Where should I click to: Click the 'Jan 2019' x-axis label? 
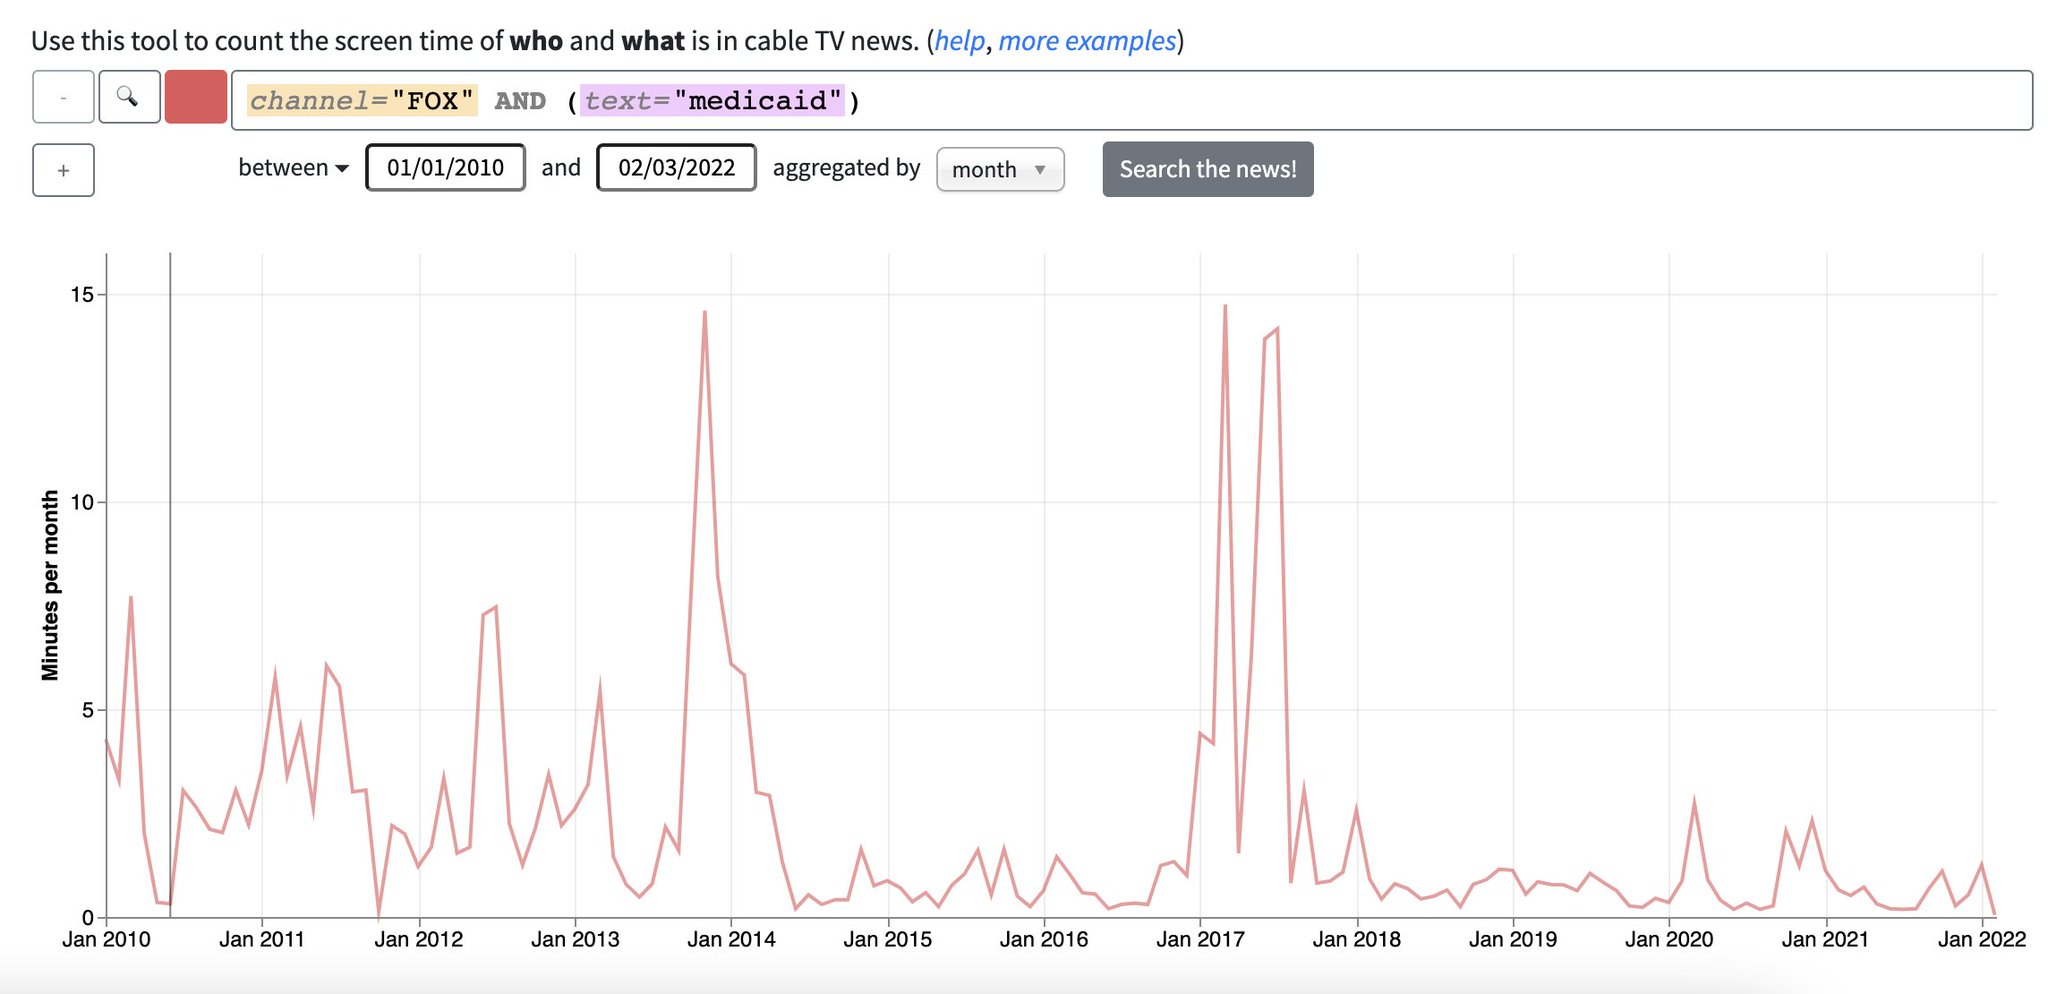click(1513, 939)
